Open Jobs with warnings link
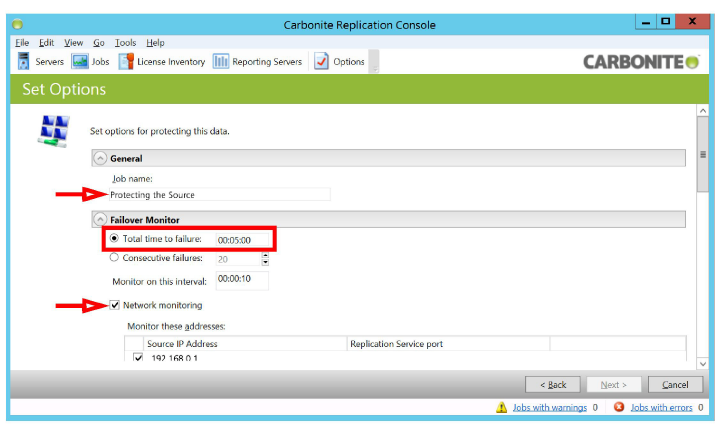720x439 pixels. [550, 407]
